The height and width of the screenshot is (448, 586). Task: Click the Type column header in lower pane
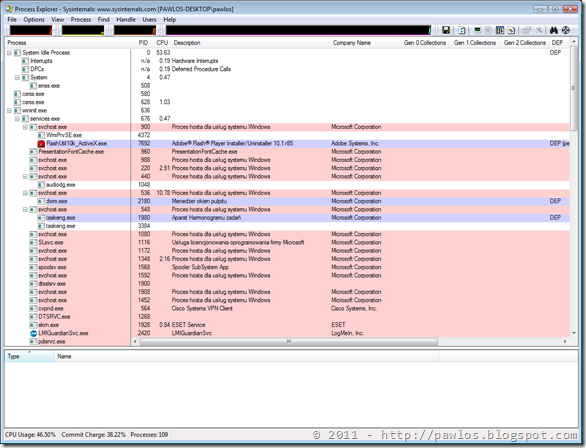[30, 356]
